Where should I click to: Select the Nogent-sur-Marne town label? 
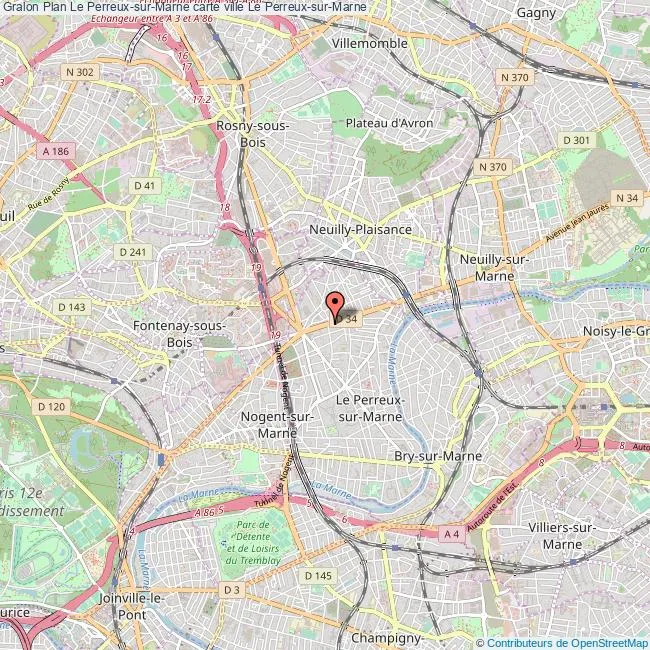click(277, 425)
